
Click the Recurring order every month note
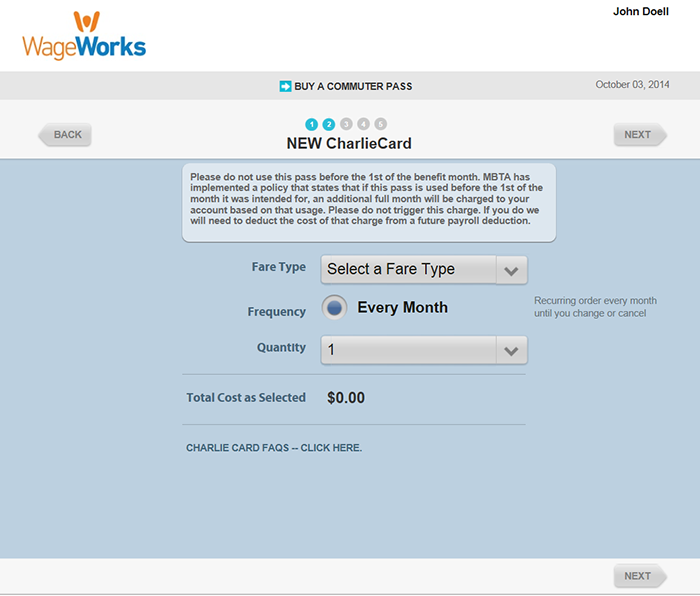(x=595, y=307)
